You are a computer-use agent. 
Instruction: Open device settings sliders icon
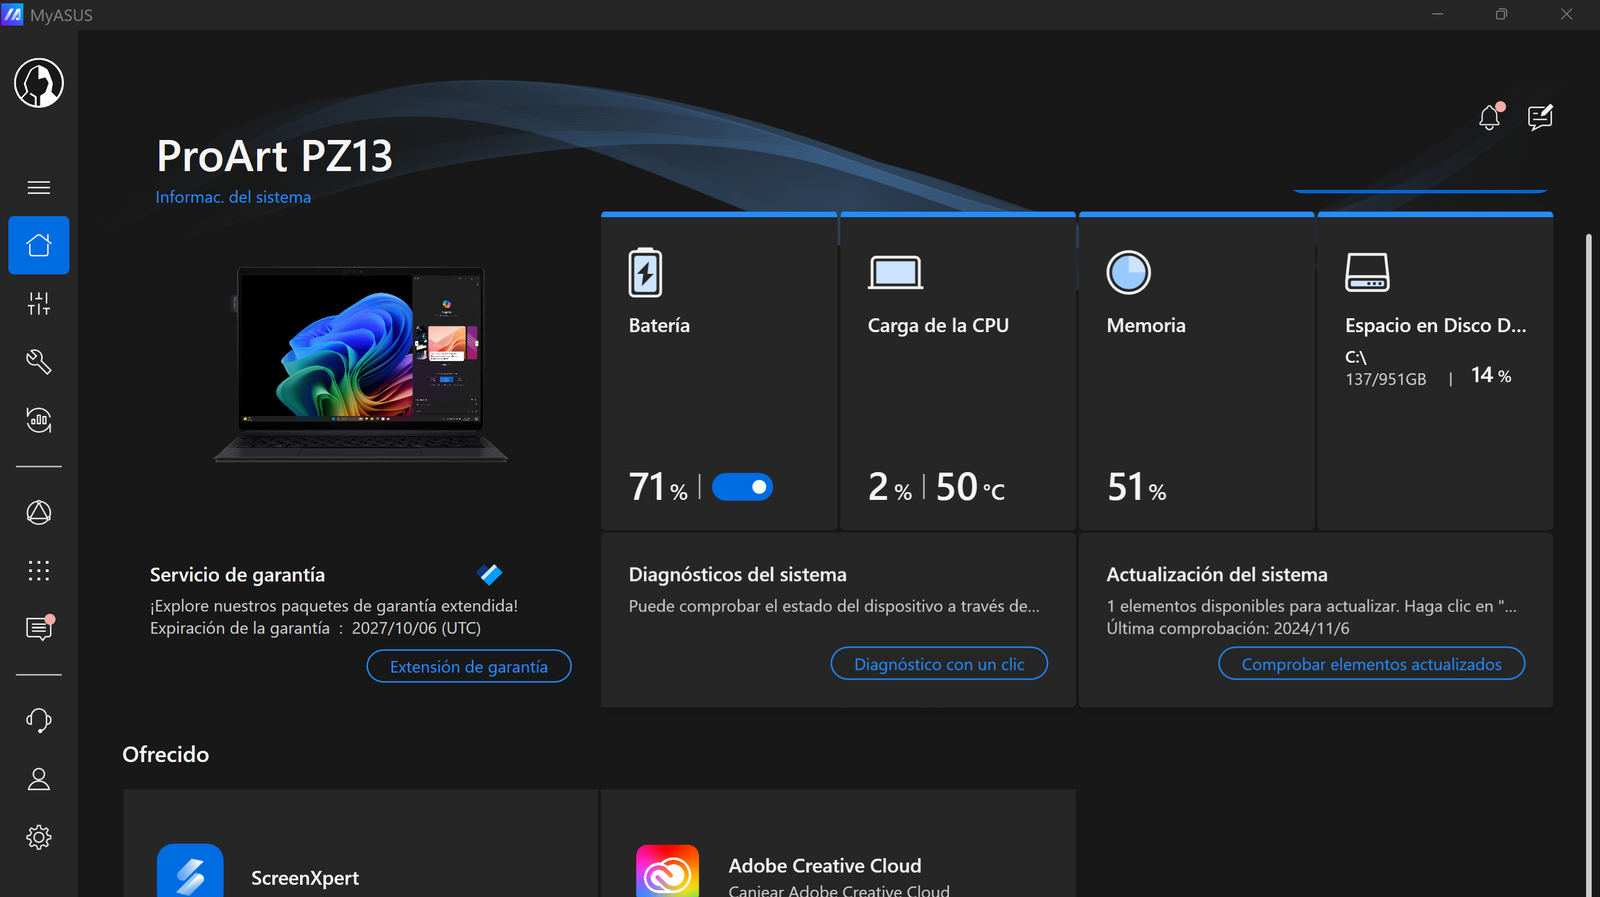pyautogui.click(x=39, y=304)
